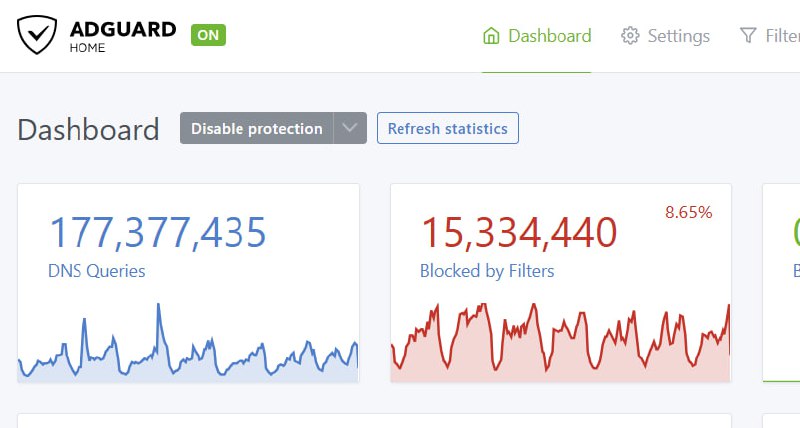Click the 8.65% blocked percentage

click(688, 212)
